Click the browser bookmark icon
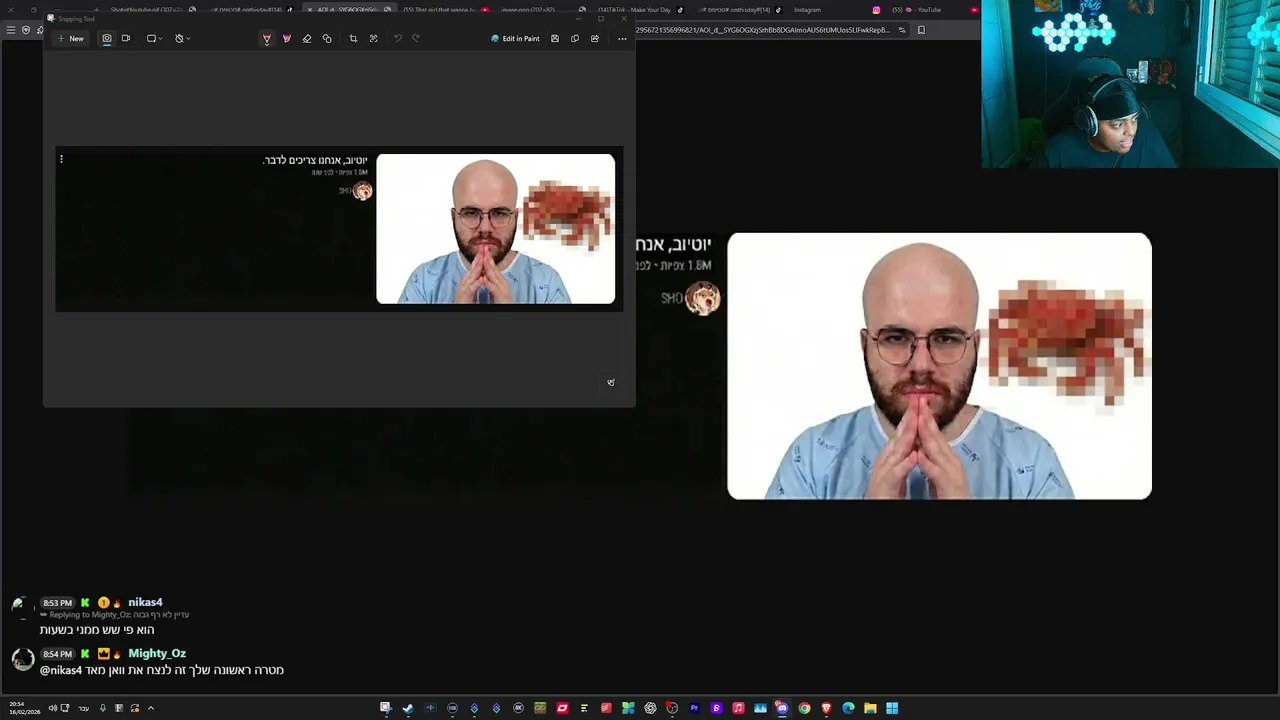 (x=921, y=30)
